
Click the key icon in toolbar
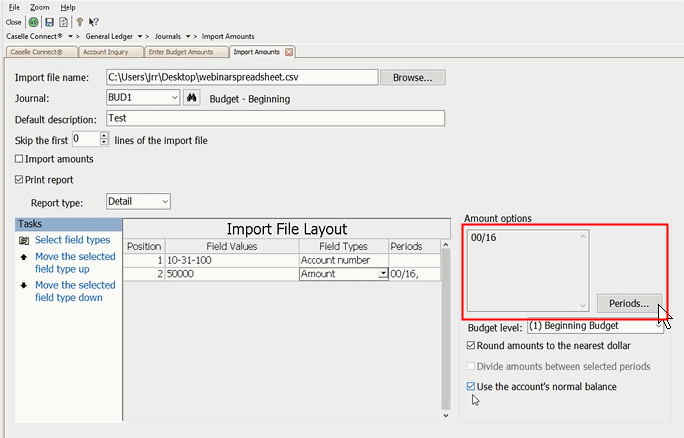[79, 22]
